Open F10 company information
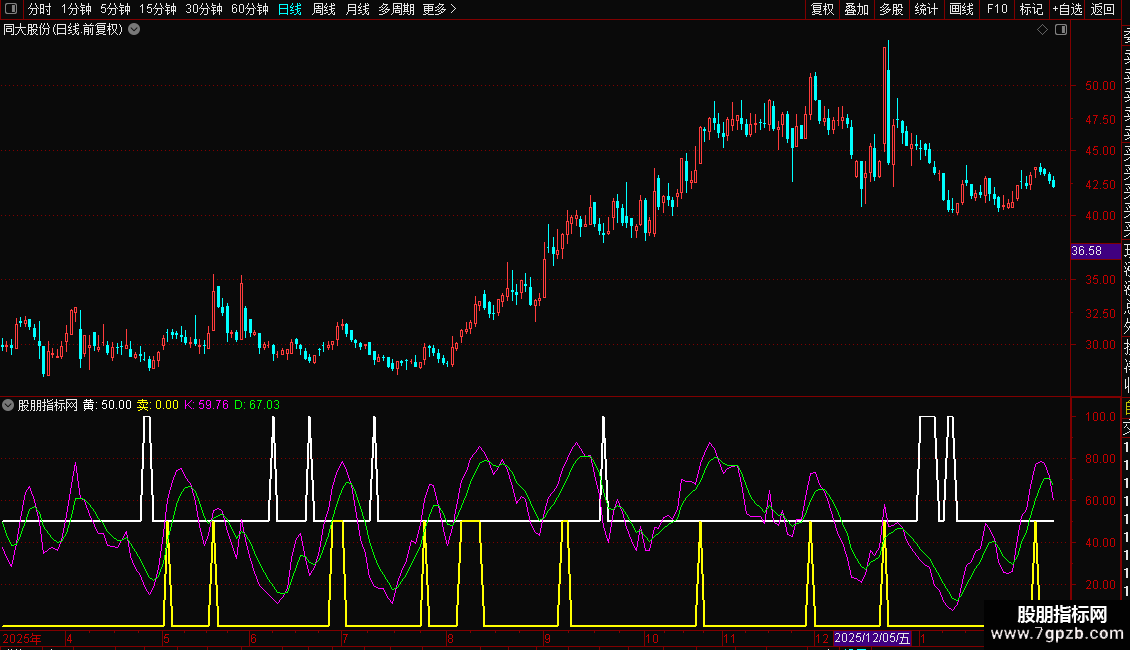1130x650 pixels. click(996, 9)
